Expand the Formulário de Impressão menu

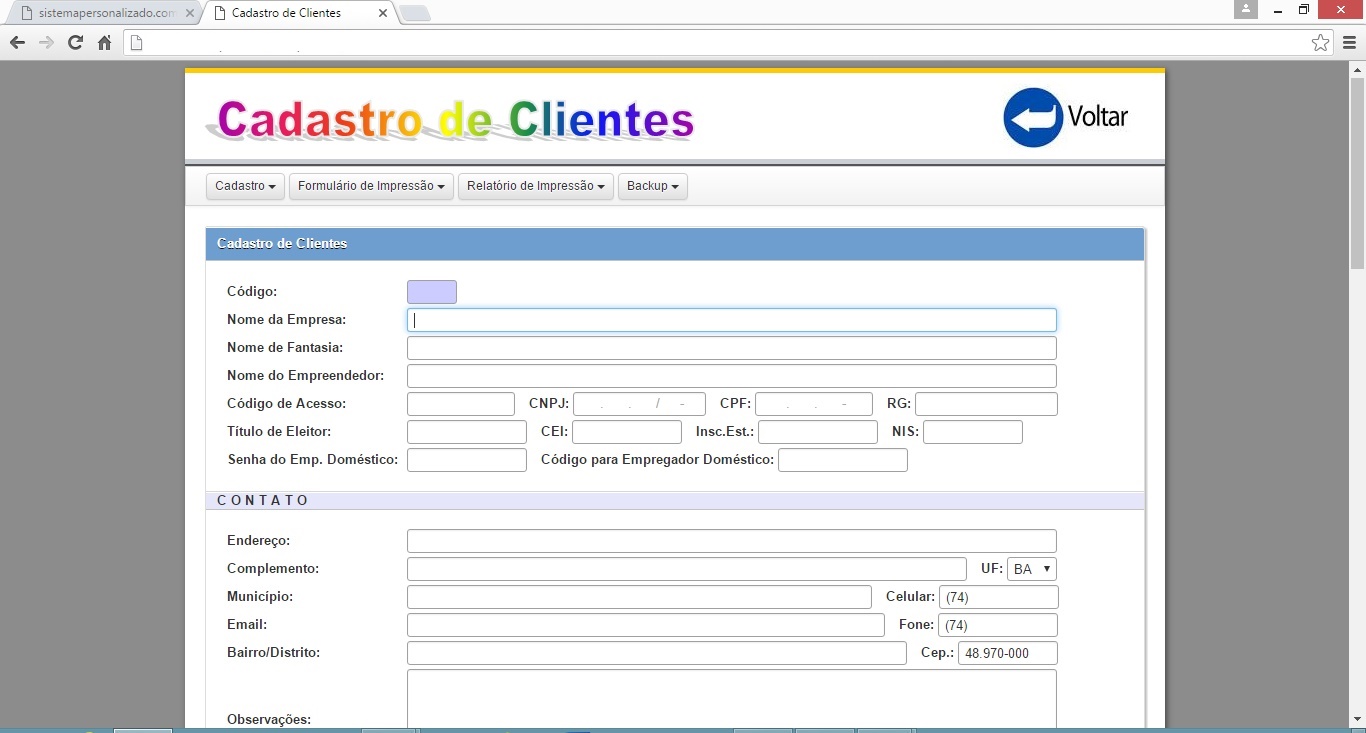(x=371, y=186)
